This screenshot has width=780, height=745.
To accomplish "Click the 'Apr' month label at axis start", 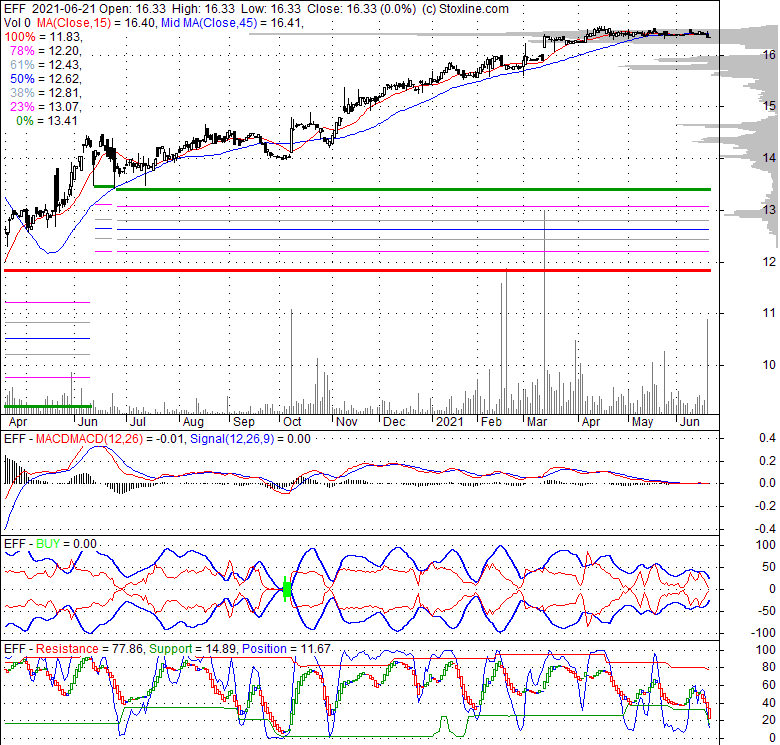I will click(18, 422).
